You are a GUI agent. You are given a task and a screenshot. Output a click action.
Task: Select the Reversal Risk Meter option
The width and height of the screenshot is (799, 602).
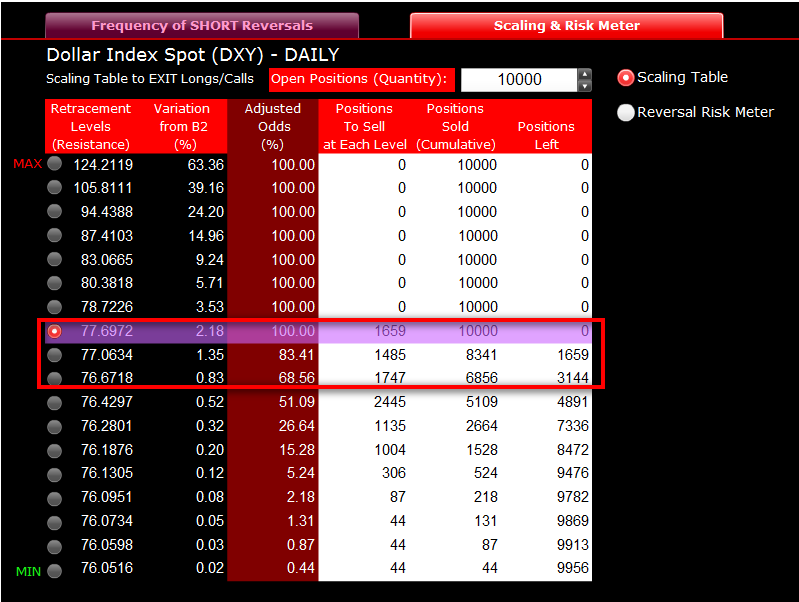coord(625,112)
